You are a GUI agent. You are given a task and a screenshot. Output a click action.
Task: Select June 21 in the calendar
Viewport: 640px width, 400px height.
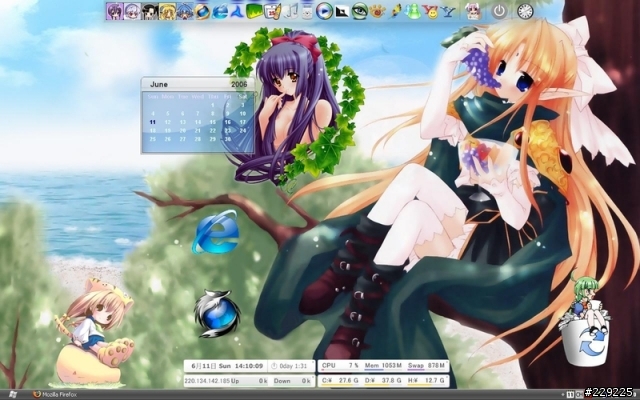(x=198, y=131)
